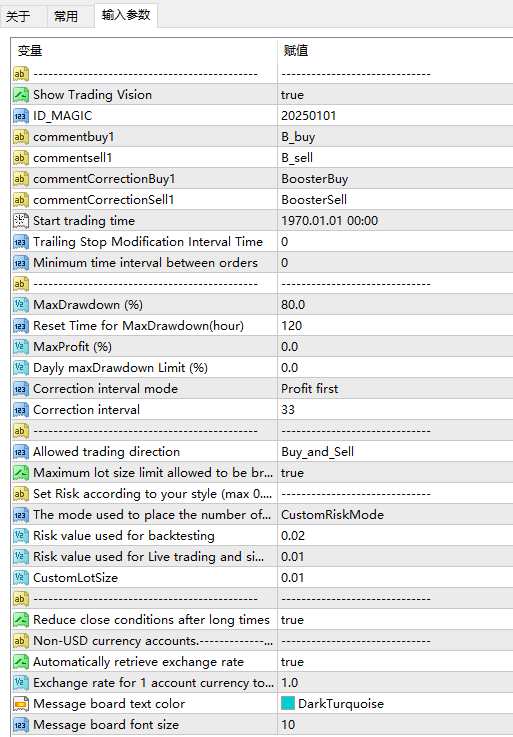Click the enum icon beside Correction interval mode
This screenshot has height=737, width=513.
pyautogui.click(x=21, y=389)
